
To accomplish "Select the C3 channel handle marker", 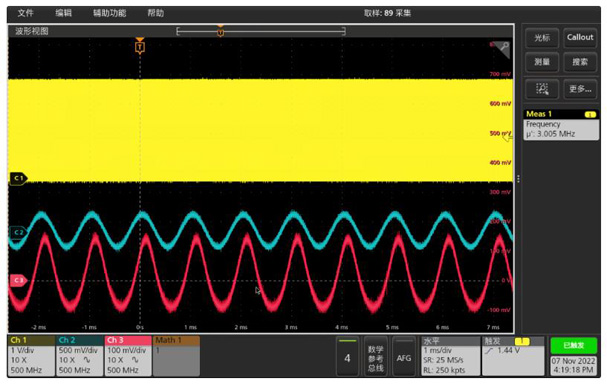I will coord(18,280).
